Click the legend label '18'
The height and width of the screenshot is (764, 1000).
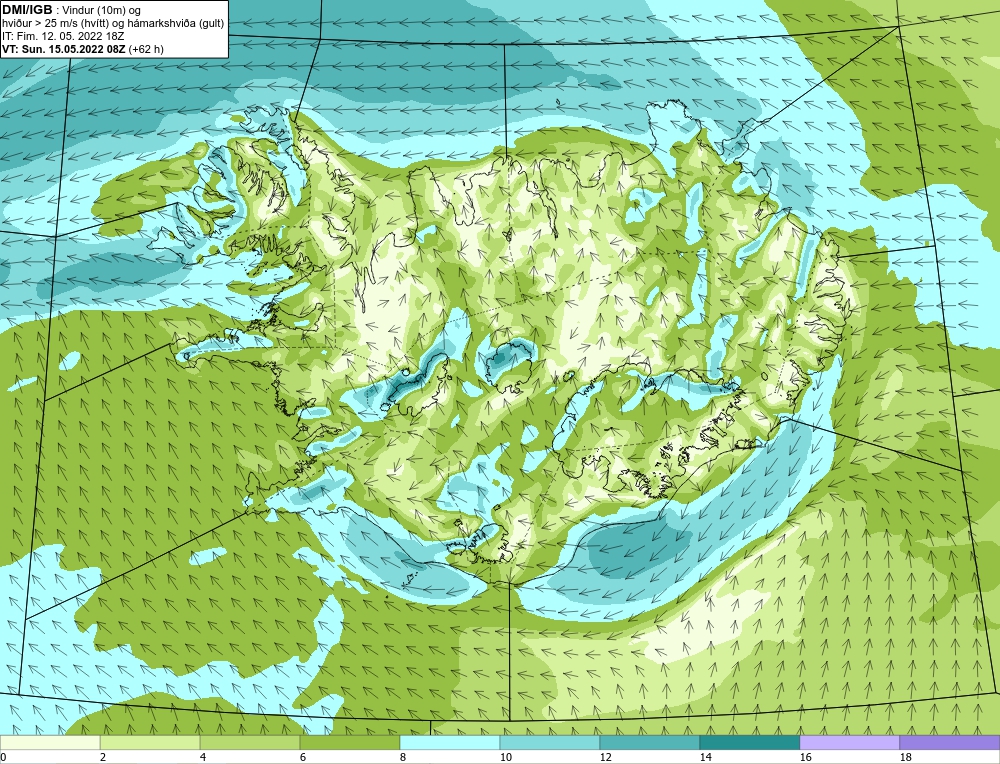[x=905, y=757]
